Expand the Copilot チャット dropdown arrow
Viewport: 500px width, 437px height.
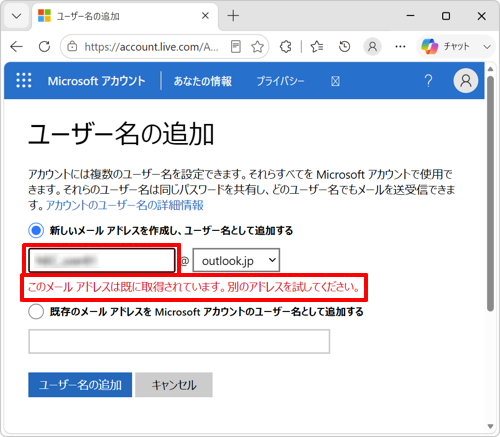(487, 47)
